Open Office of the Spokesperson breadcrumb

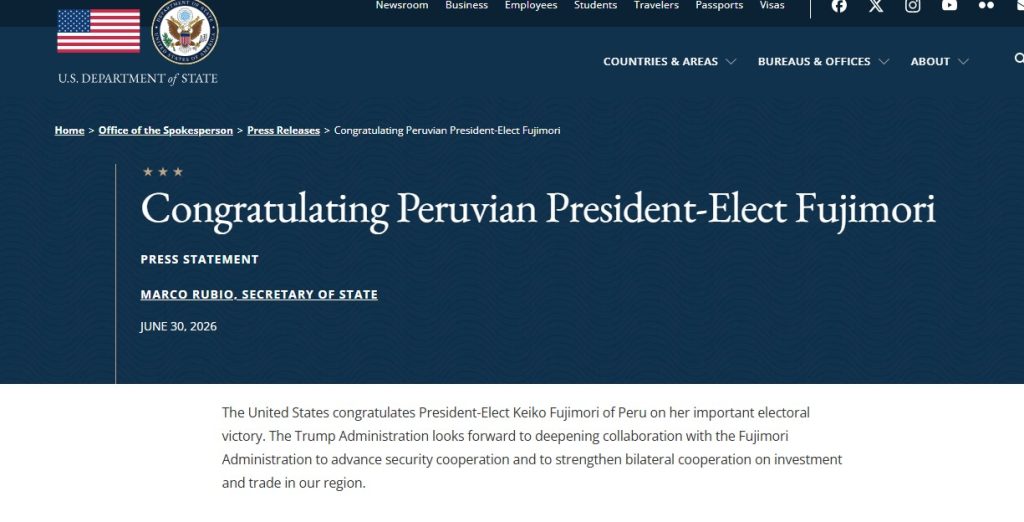point(165,131)
